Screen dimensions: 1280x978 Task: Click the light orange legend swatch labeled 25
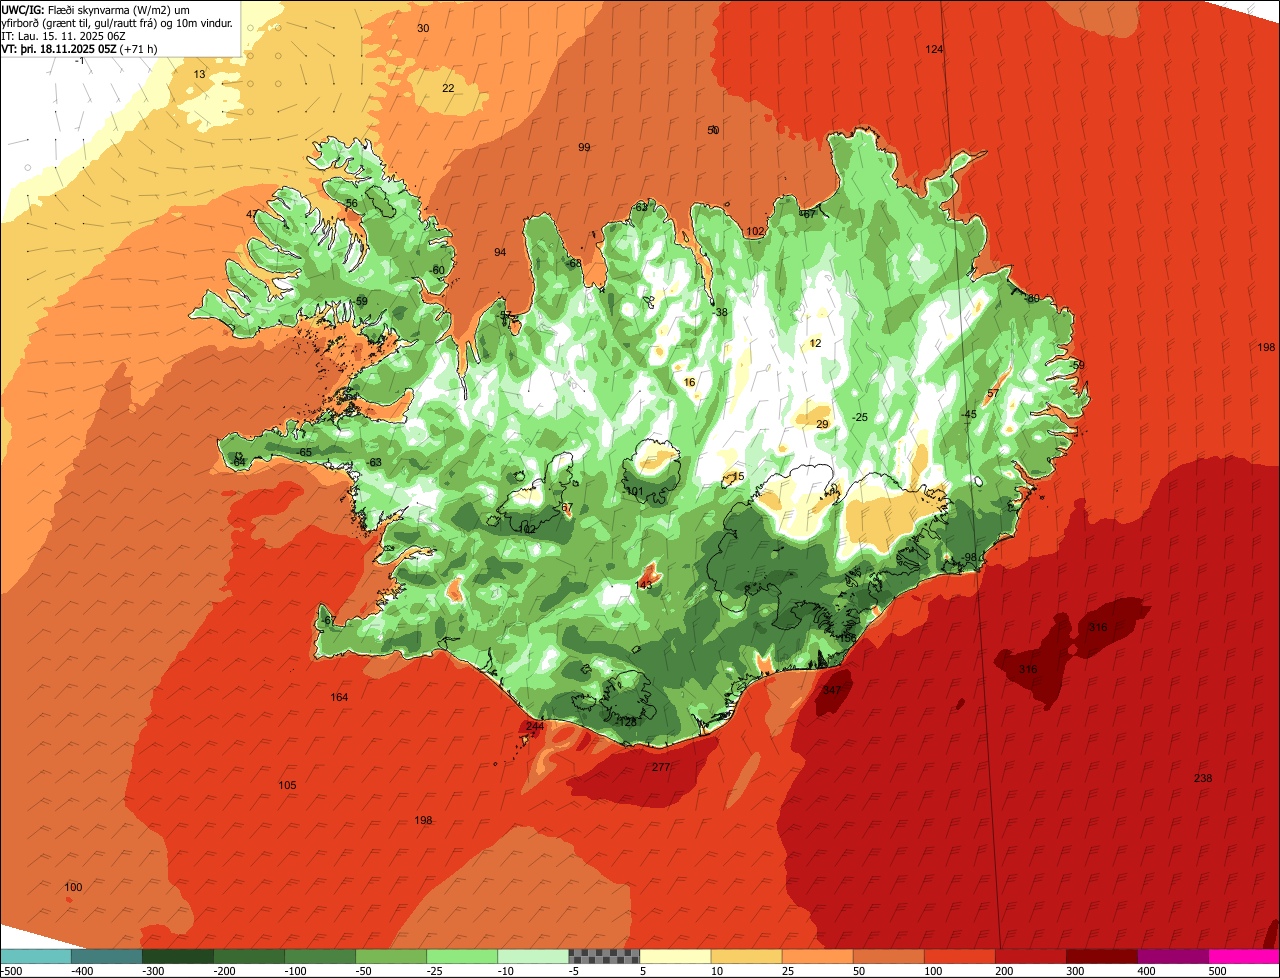pos(816,956)
